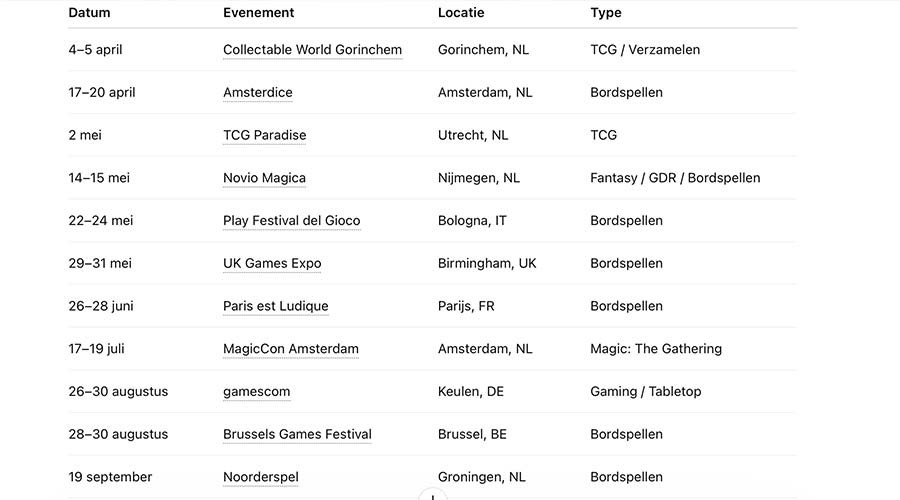The width and height of the screenshot is (900, 500).
Task: Click the Datum column header
Action: 89,13
